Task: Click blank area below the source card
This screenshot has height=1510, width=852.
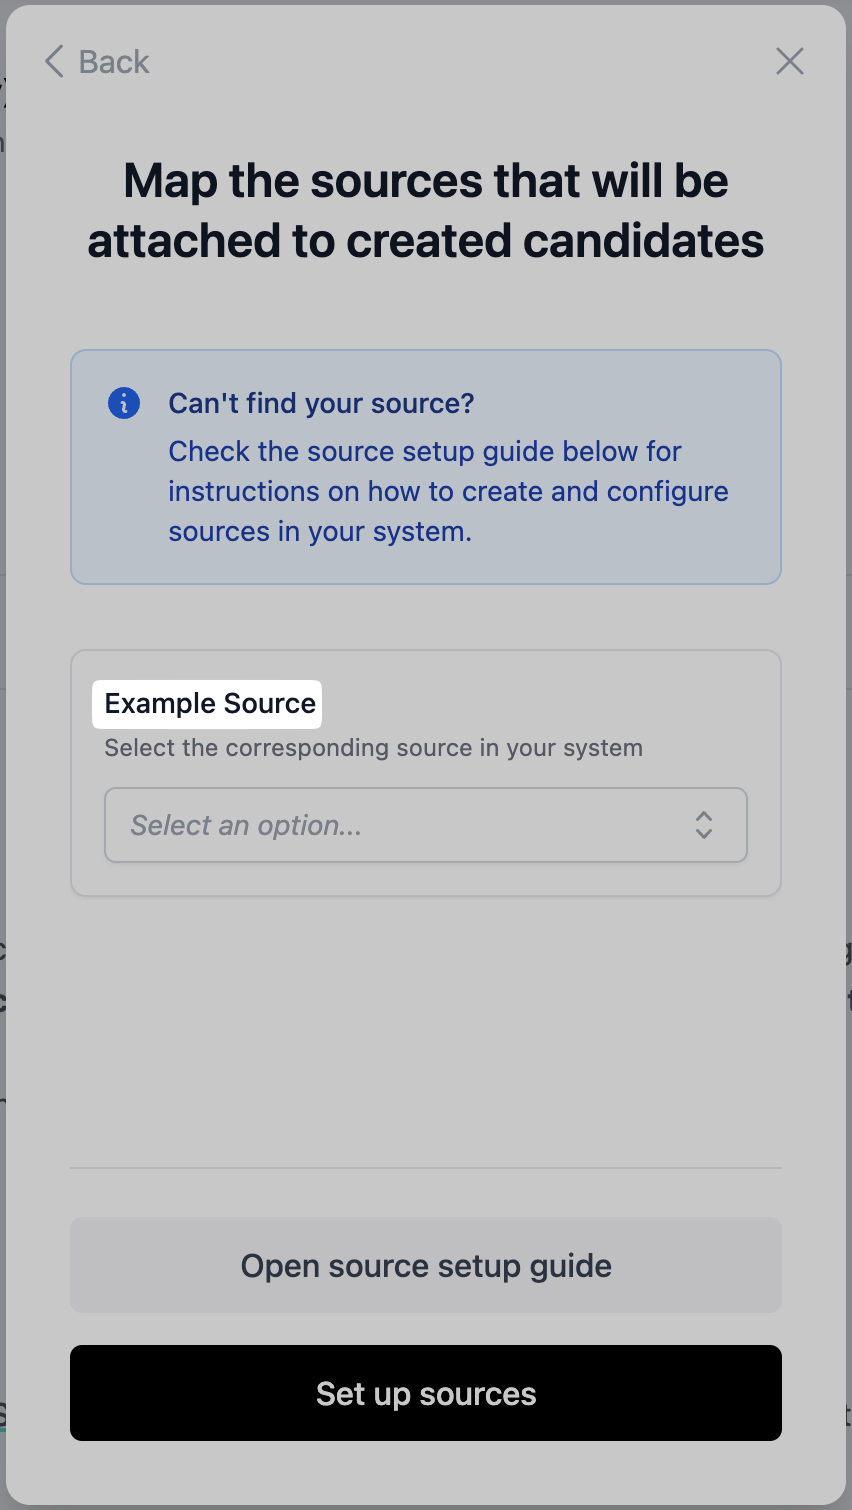Action: [426, 1030]
